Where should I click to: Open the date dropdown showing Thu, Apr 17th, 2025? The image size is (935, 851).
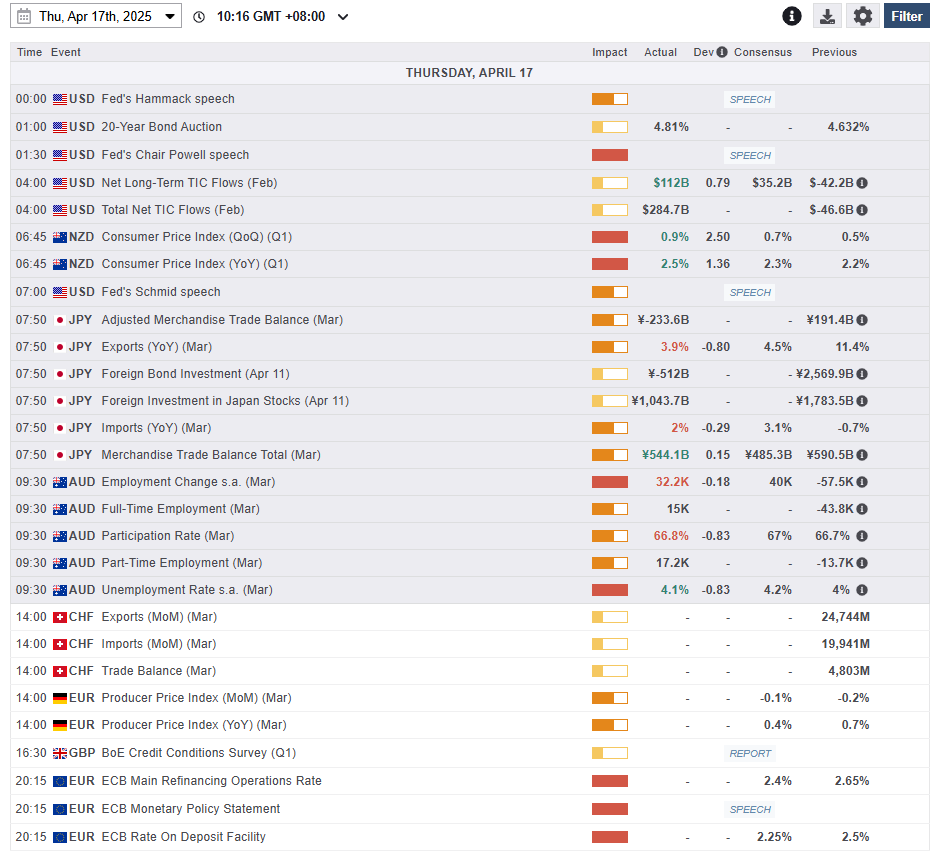point(97,16)
